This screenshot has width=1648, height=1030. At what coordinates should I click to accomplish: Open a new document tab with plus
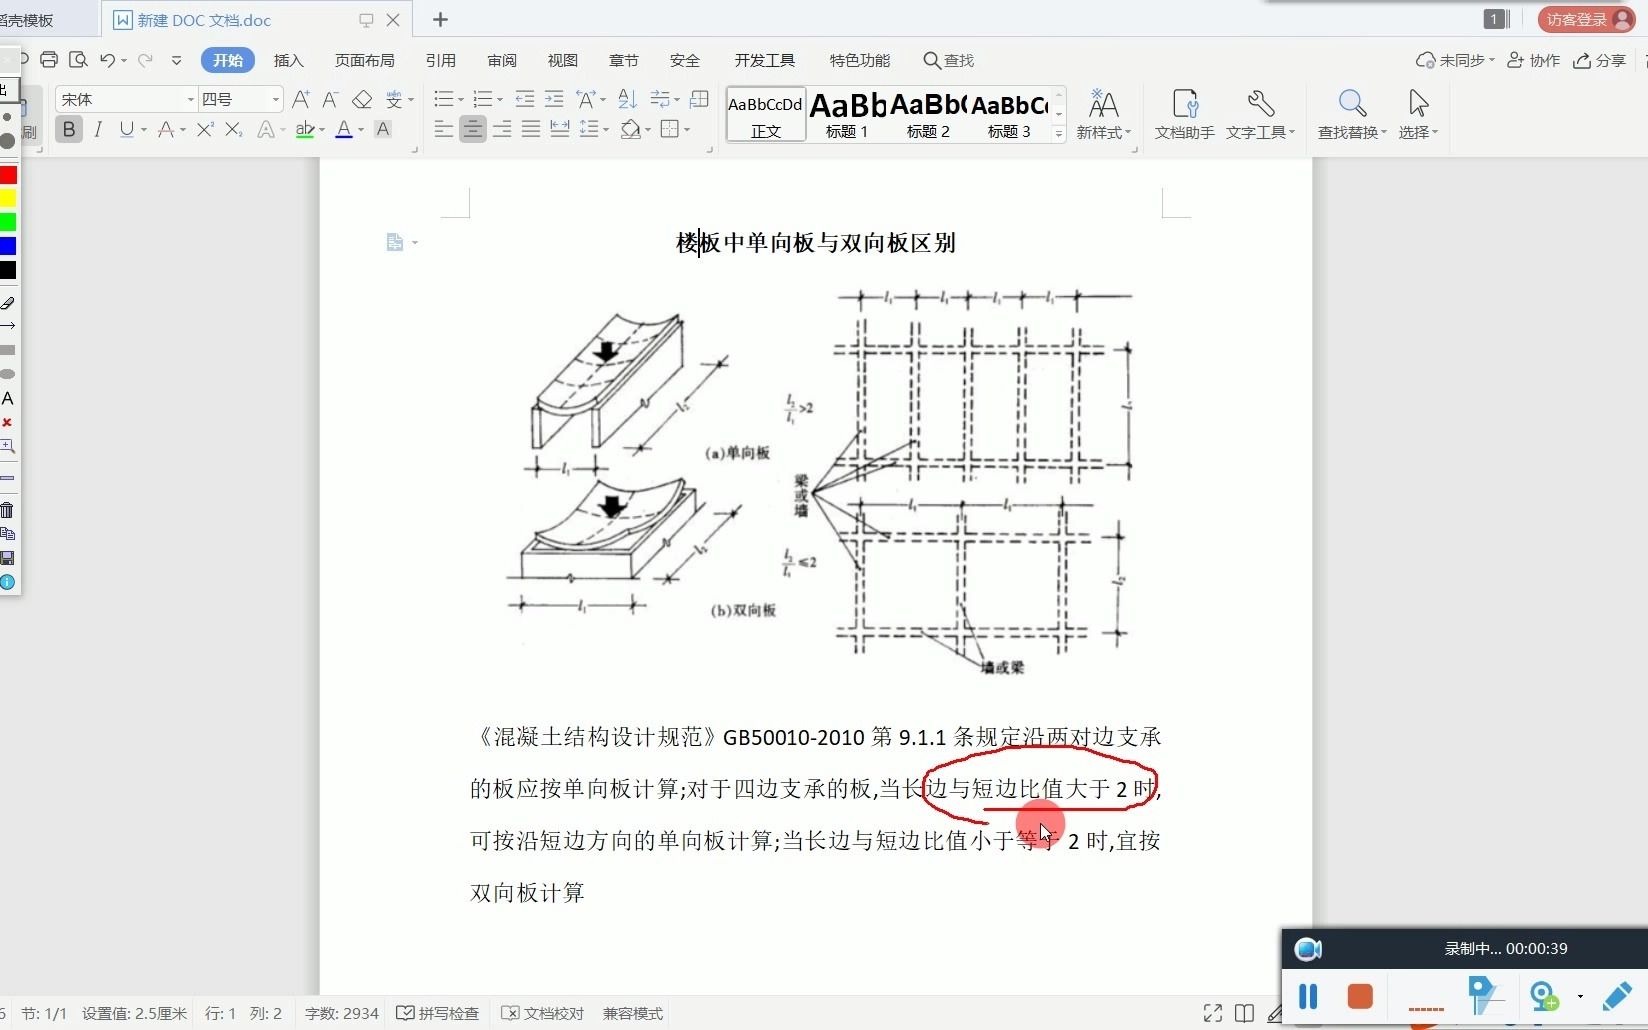point(440,19)
